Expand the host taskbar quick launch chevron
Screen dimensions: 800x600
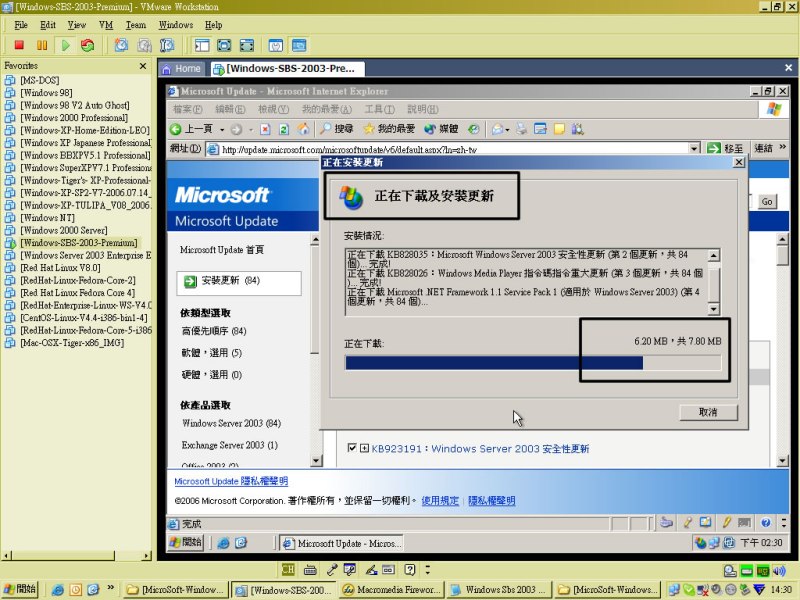pyautogui.click(x=111, y=588)
